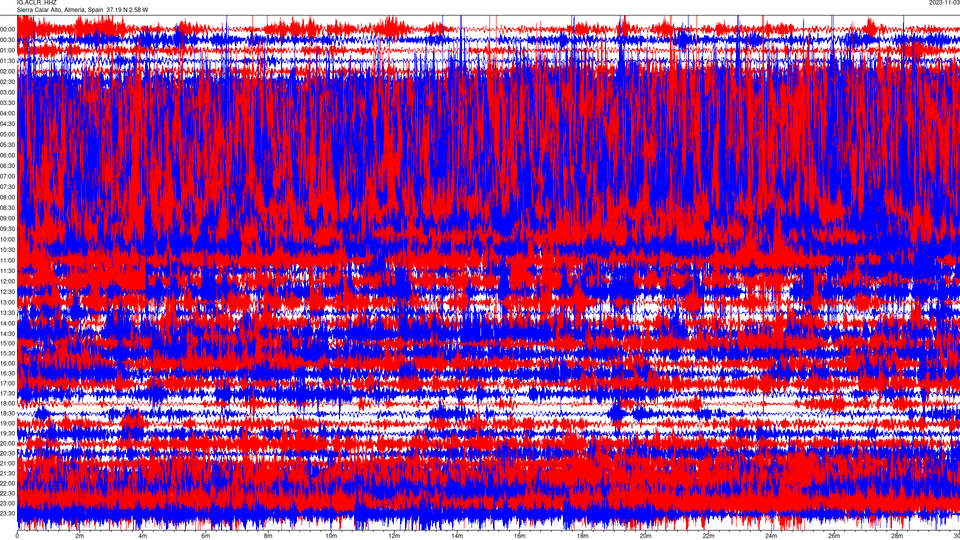
Task: Pick the 12:30 time label
Action: tap(7, 292)
